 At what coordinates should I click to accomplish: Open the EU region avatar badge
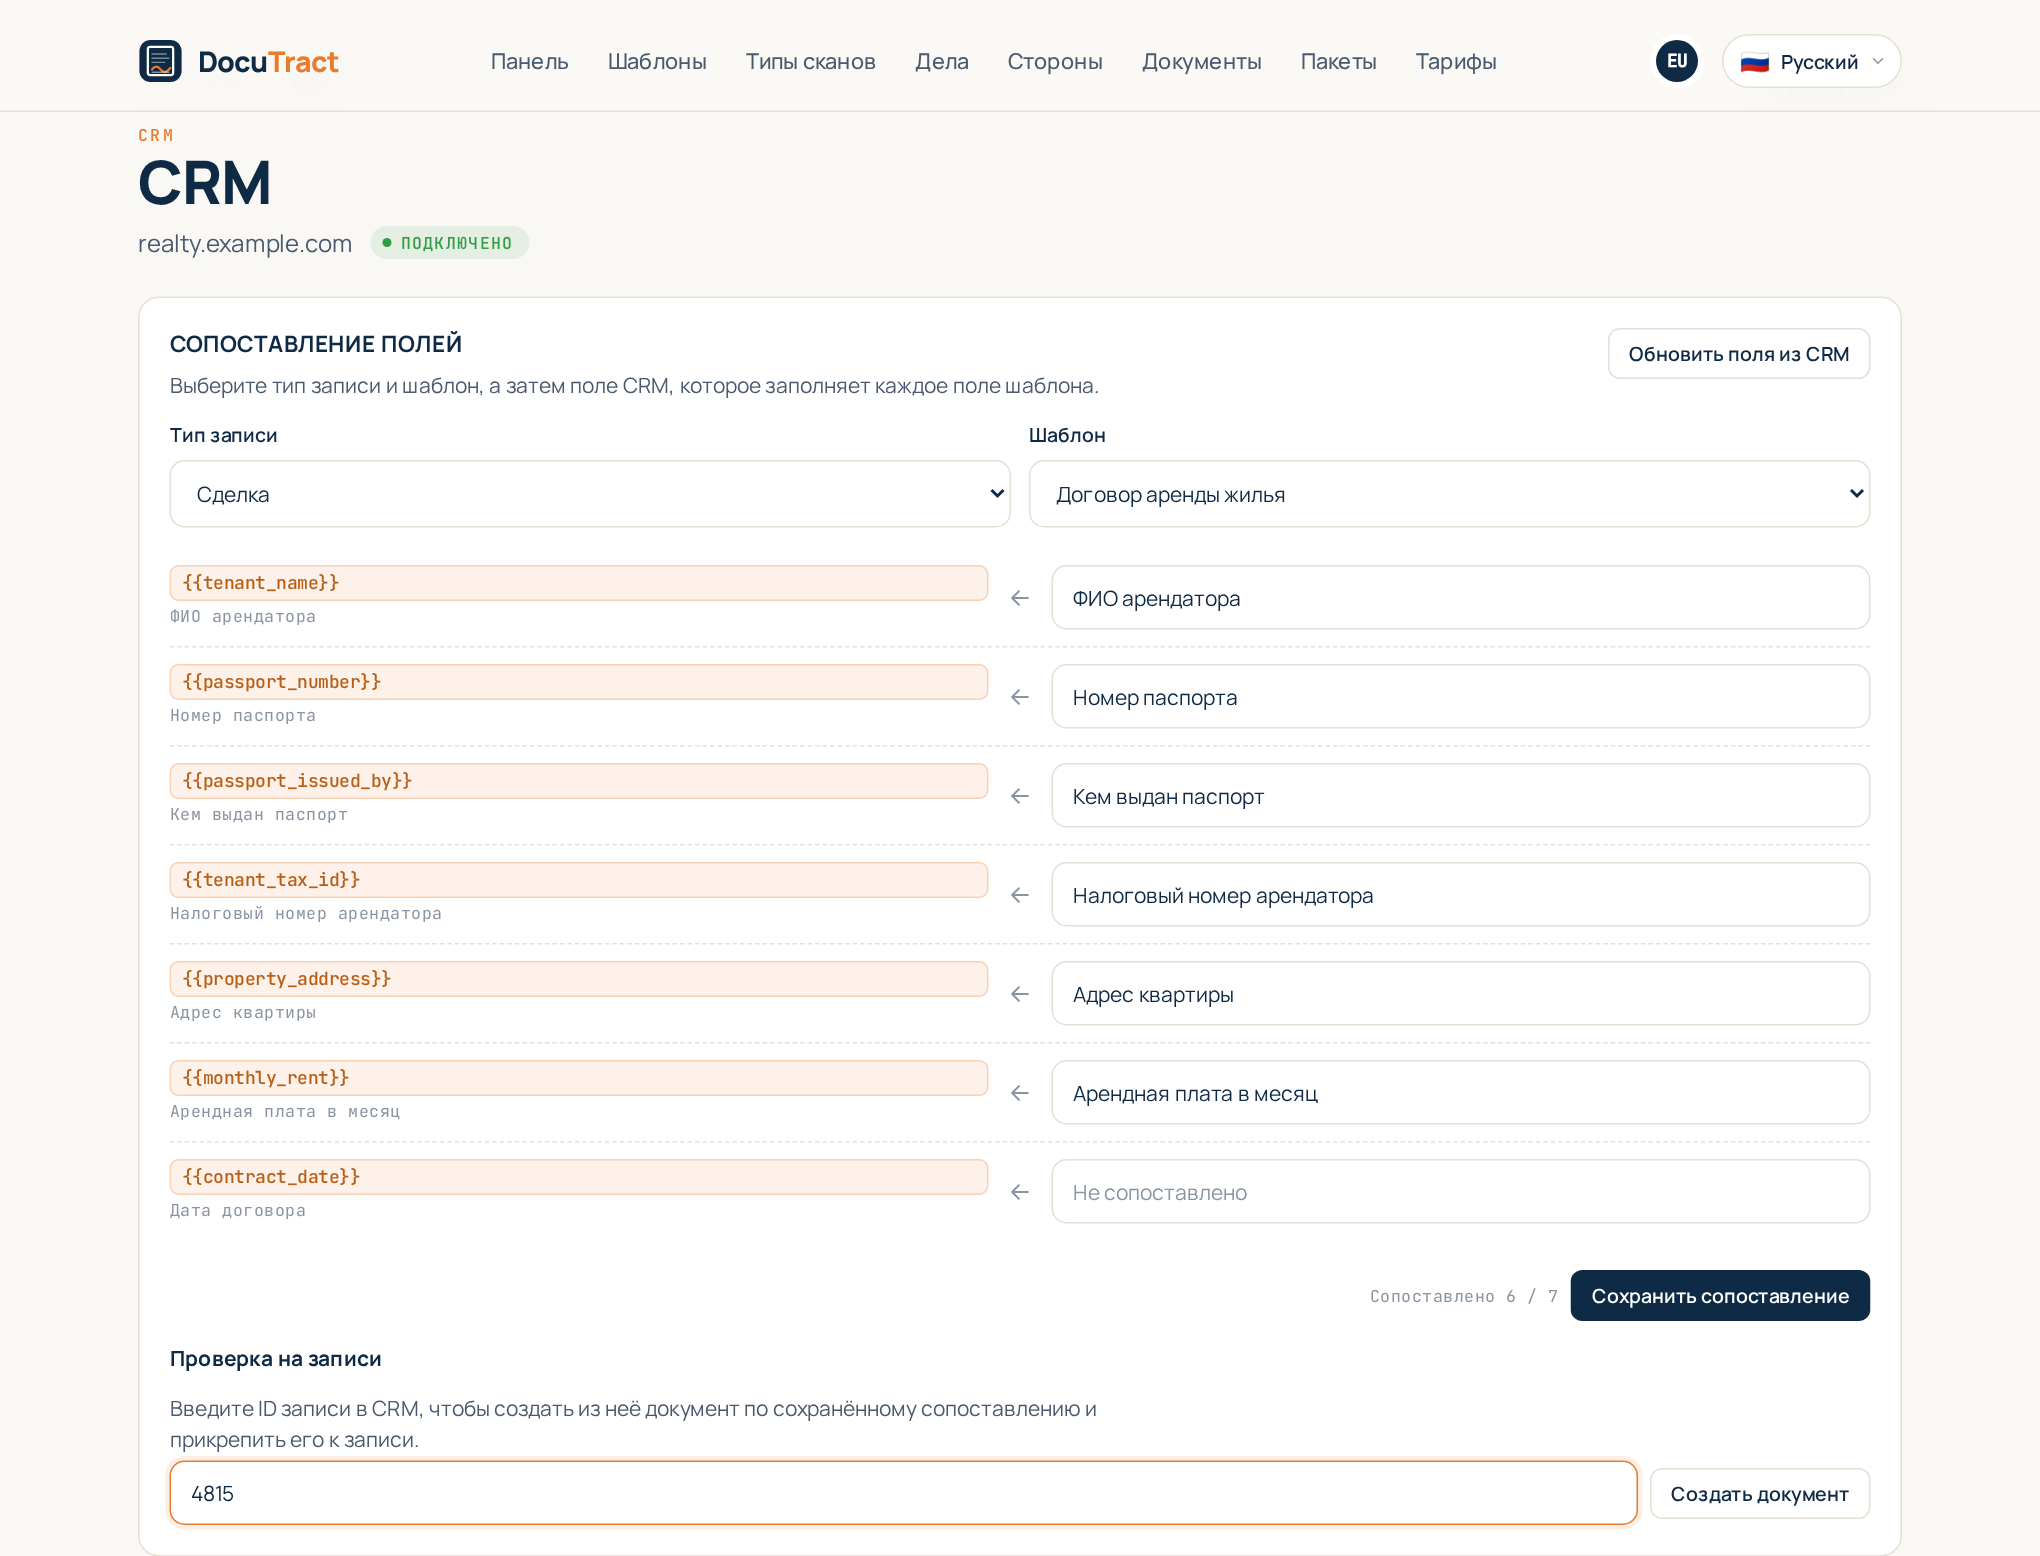(x=1677, y=61)
